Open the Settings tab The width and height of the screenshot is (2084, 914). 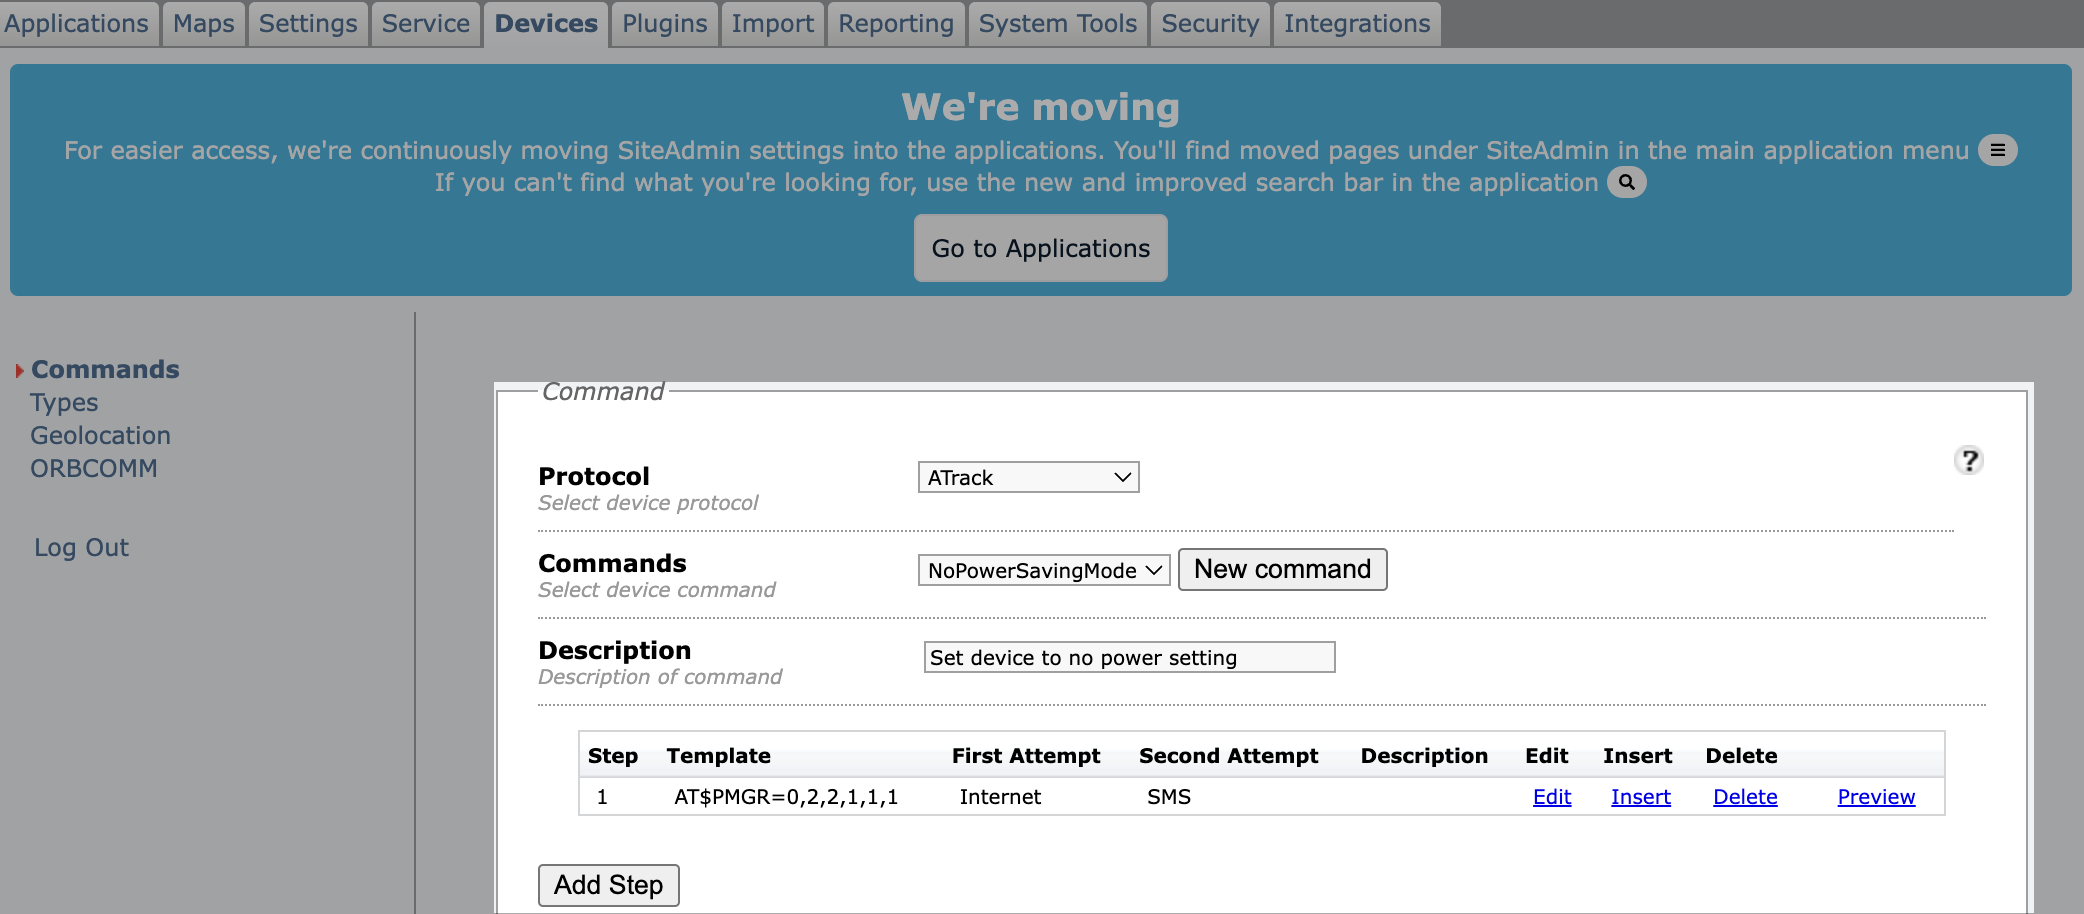tap(308, 23)
